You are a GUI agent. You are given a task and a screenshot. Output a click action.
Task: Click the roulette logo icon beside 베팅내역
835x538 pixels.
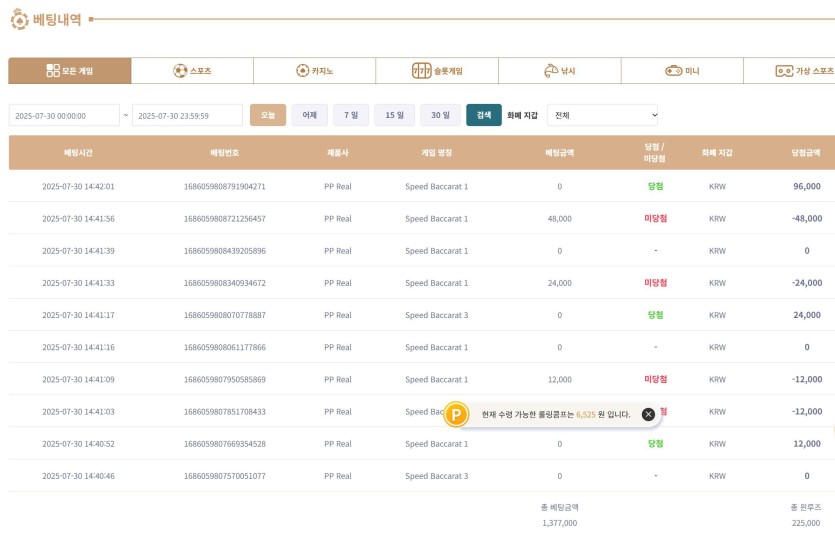point(20,19)
